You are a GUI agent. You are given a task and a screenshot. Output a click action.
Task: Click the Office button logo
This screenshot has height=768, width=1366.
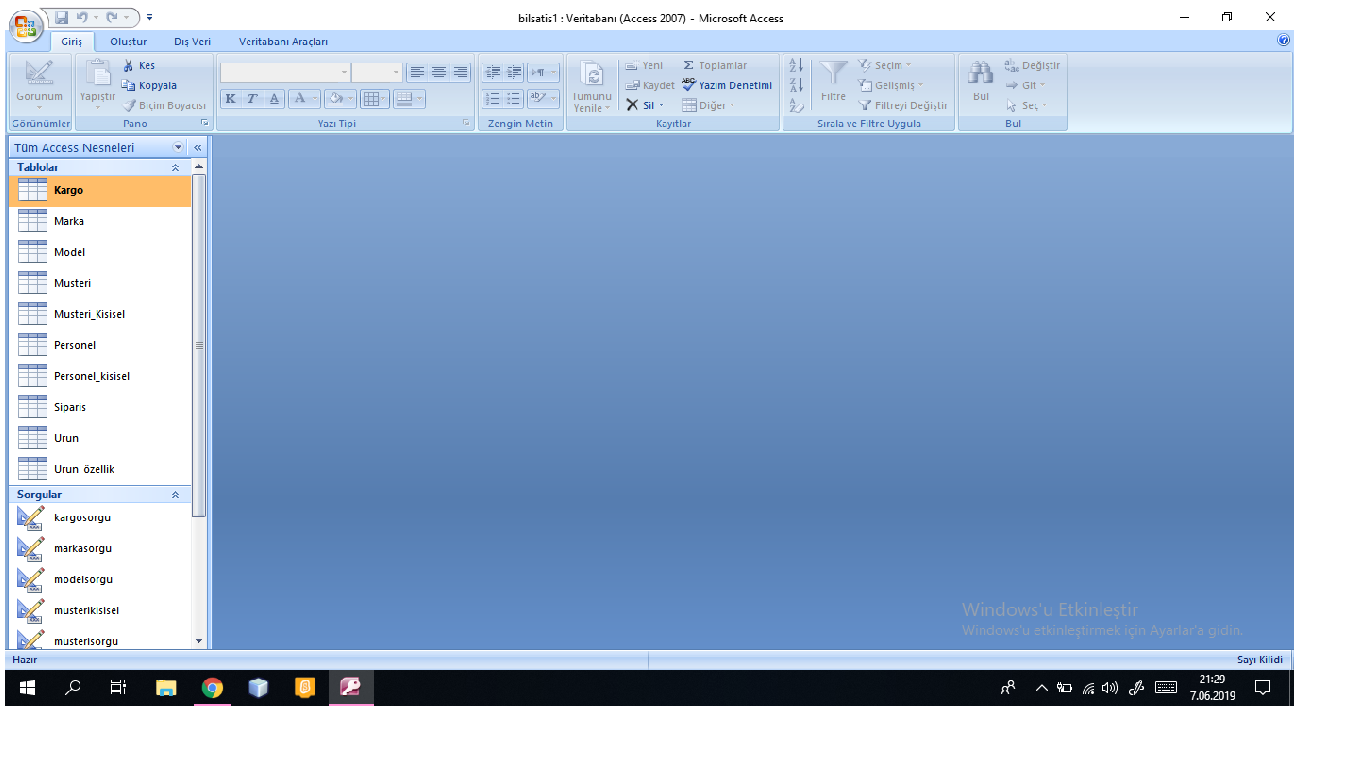pyautogui.click(x=25, y=24)
